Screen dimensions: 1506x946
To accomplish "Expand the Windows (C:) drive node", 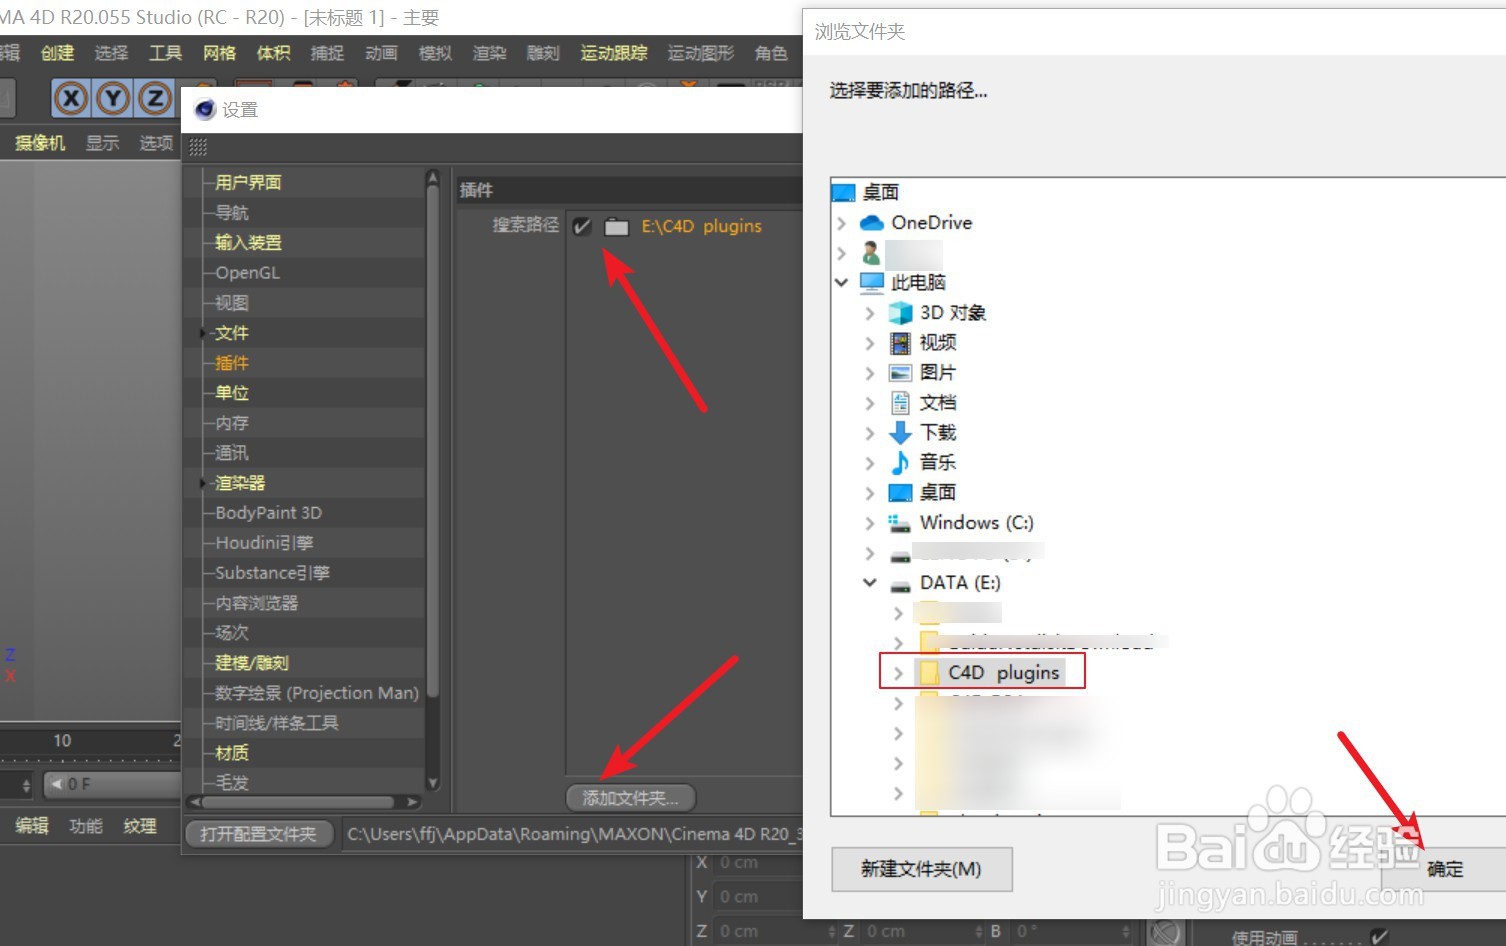I will point(869,523).
